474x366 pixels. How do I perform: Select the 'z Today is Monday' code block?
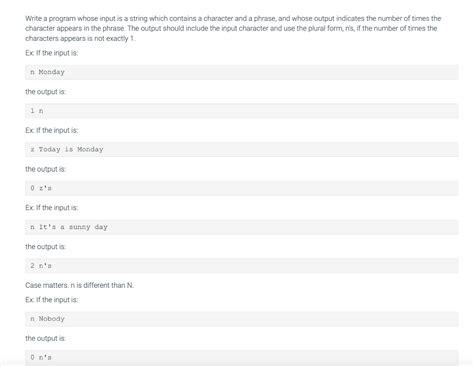coord(242,149)
